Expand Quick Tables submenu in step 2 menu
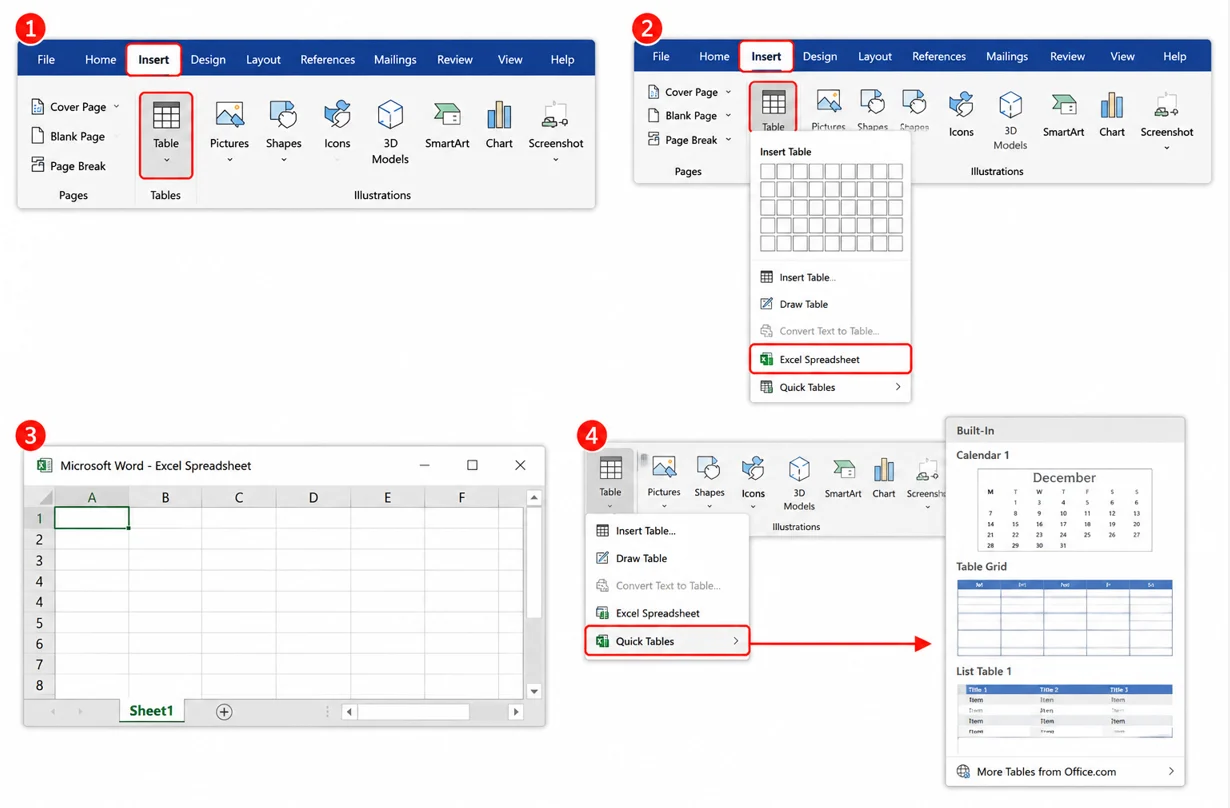The height and width of the screenshot is (808, 1230). point(898,387)
